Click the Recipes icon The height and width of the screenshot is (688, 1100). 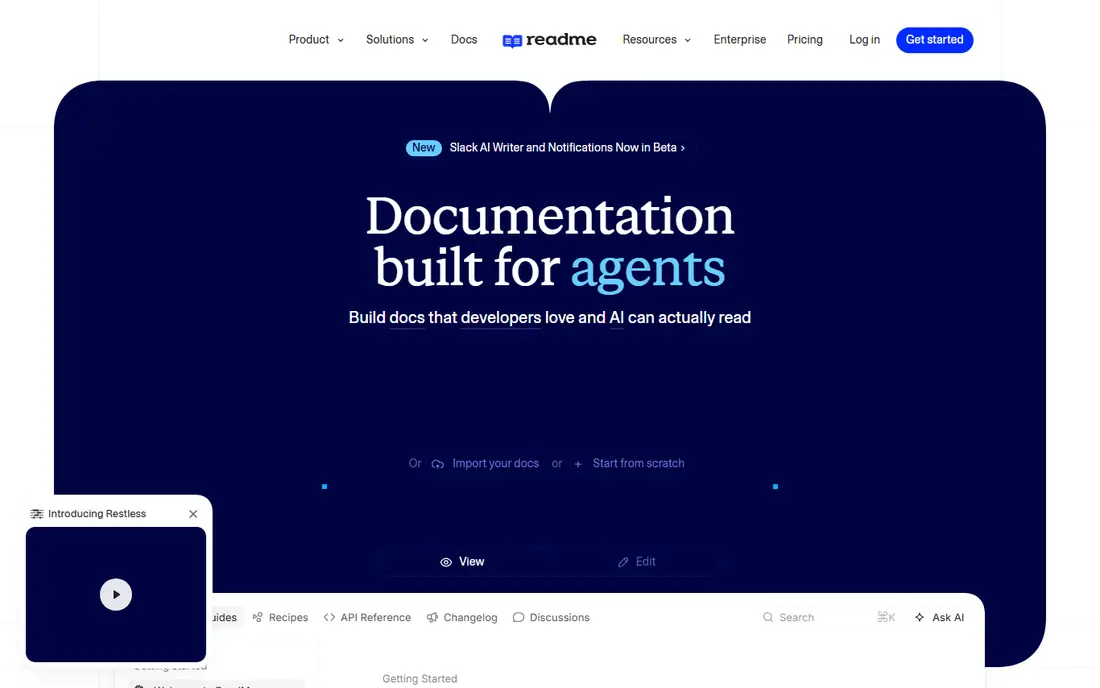coord(257,617)
